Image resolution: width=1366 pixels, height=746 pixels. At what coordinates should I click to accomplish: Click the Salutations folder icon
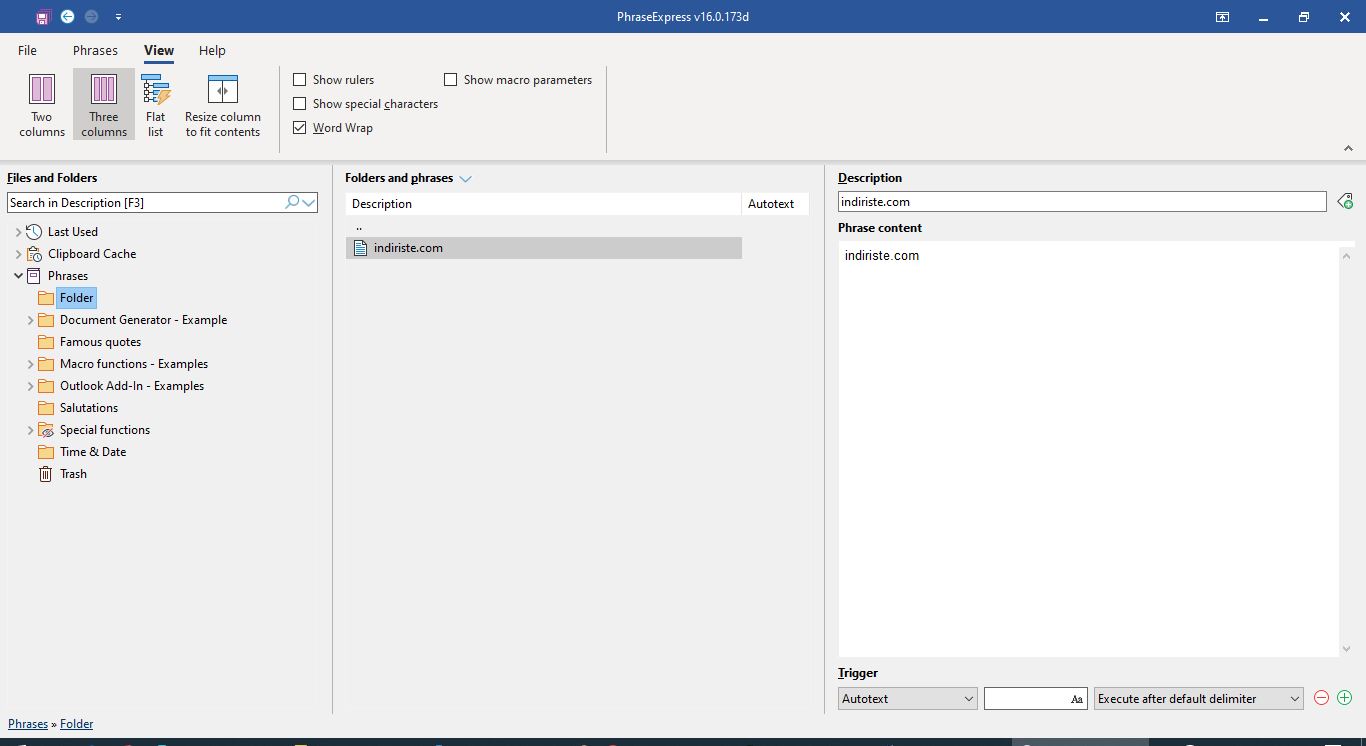[46, 408]
